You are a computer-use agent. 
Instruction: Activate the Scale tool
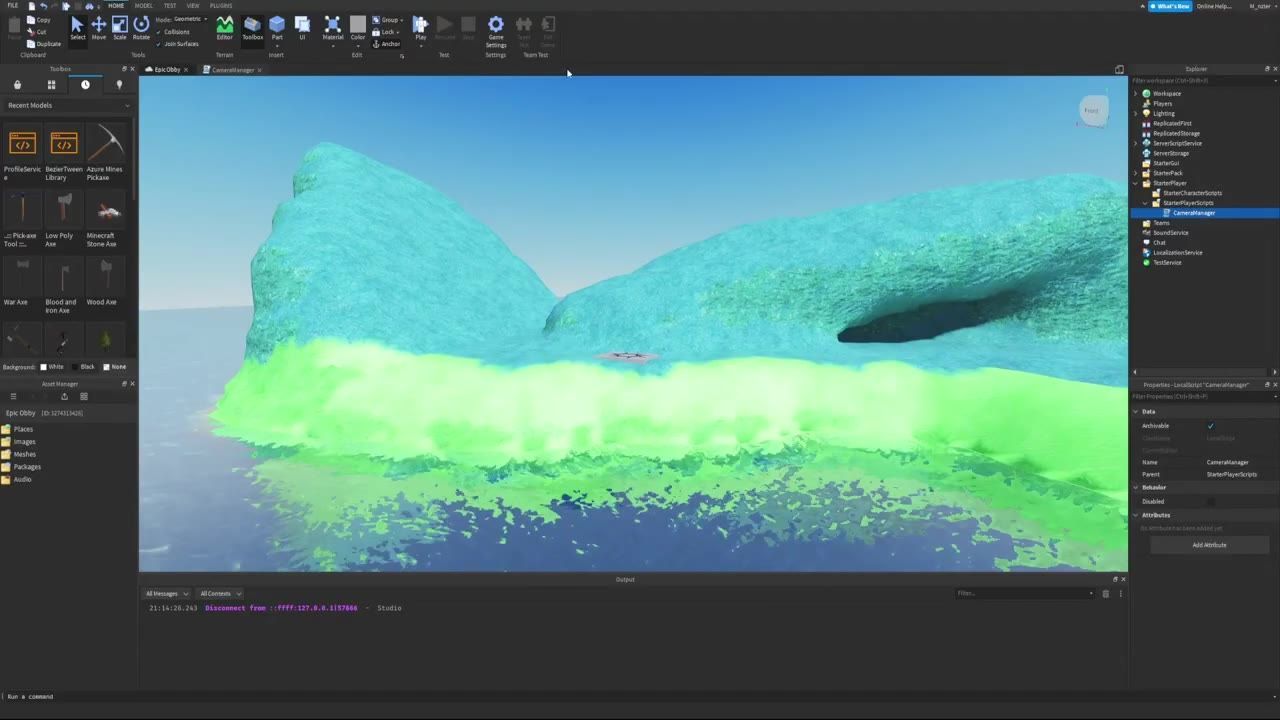(120, 28)
